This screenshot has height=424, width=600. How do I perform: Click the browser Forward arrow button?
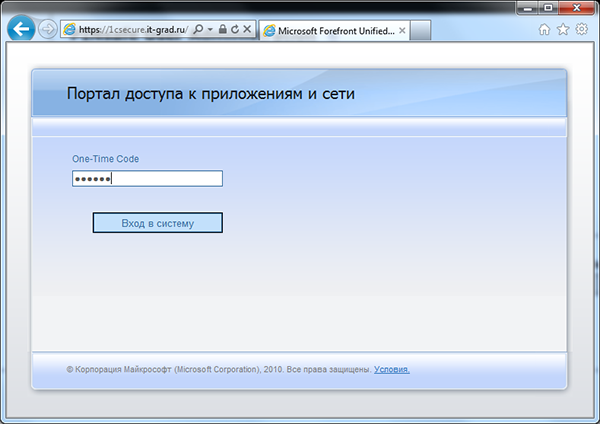[48, 29]
